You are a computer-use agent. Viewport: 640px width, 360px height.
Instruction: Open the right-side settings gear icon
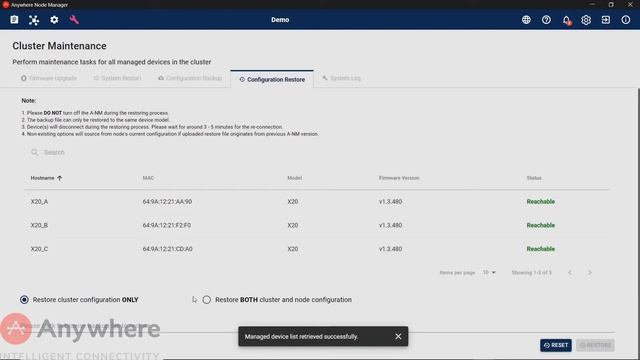coord(586,20)
